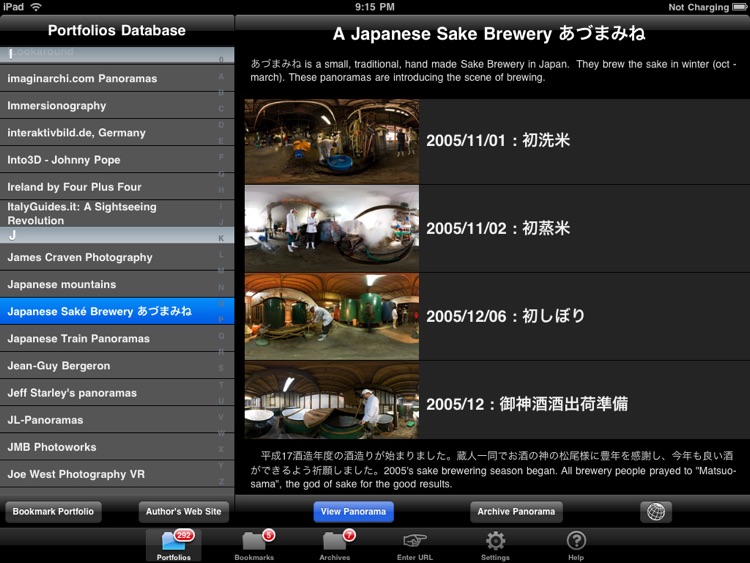Open the Settings gear tab

(495, 545)
